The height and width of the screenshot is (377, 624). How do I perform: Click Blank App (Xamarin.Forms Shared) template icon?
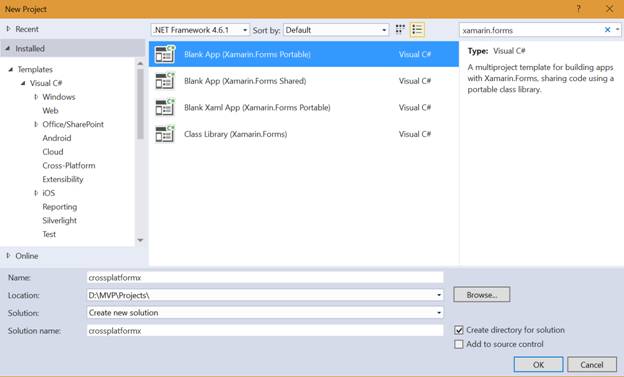[x=165, y=81]
